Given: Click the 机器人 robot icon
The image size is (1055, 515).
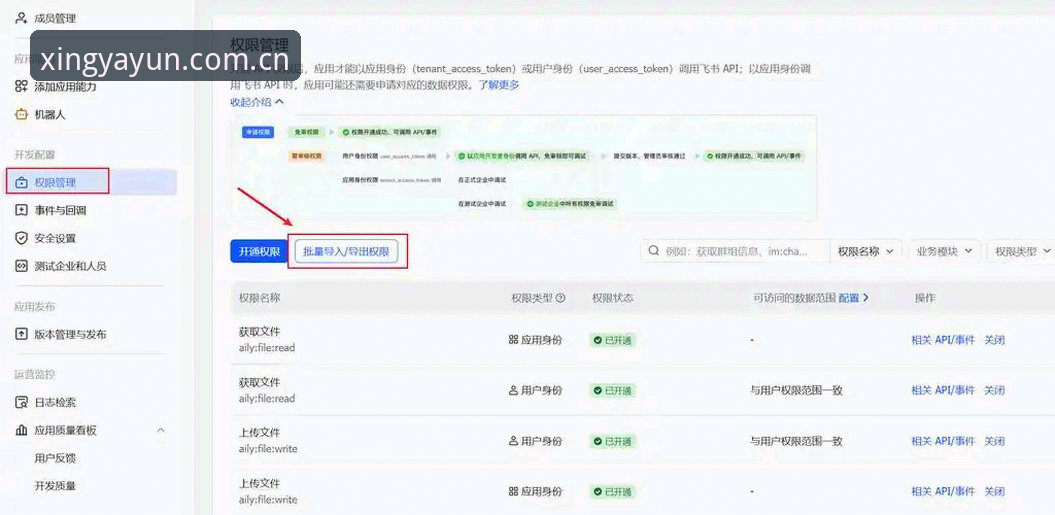Looking at the screenshot, I should 22,114.
